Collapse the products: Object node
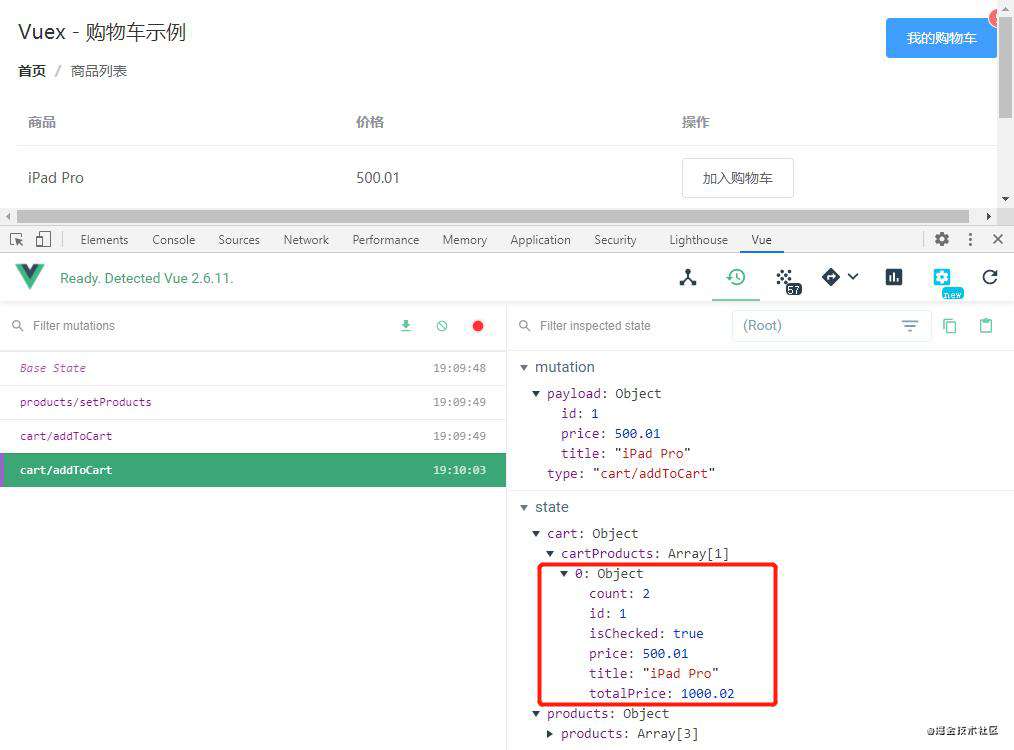This screenshot has height=750, width=1014. click(535, 714)
